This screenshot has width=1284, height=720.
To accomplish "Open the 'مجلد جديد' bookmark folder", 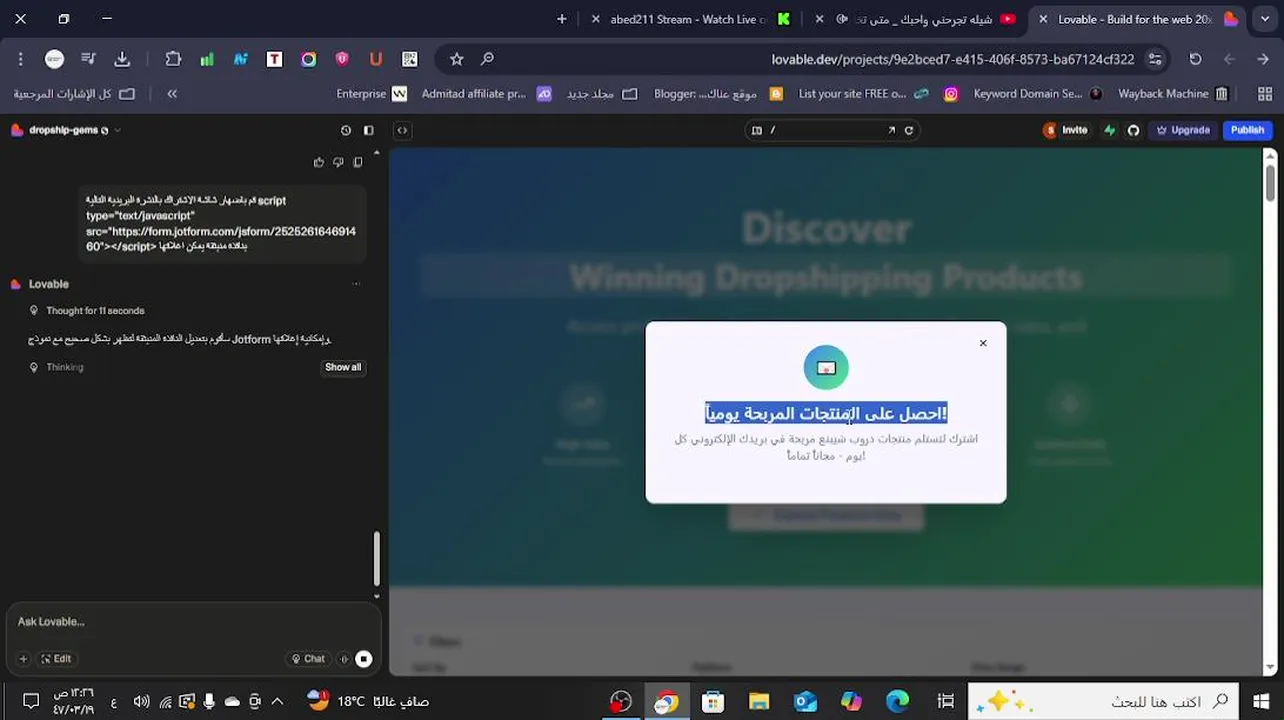I will pos(601,94).
